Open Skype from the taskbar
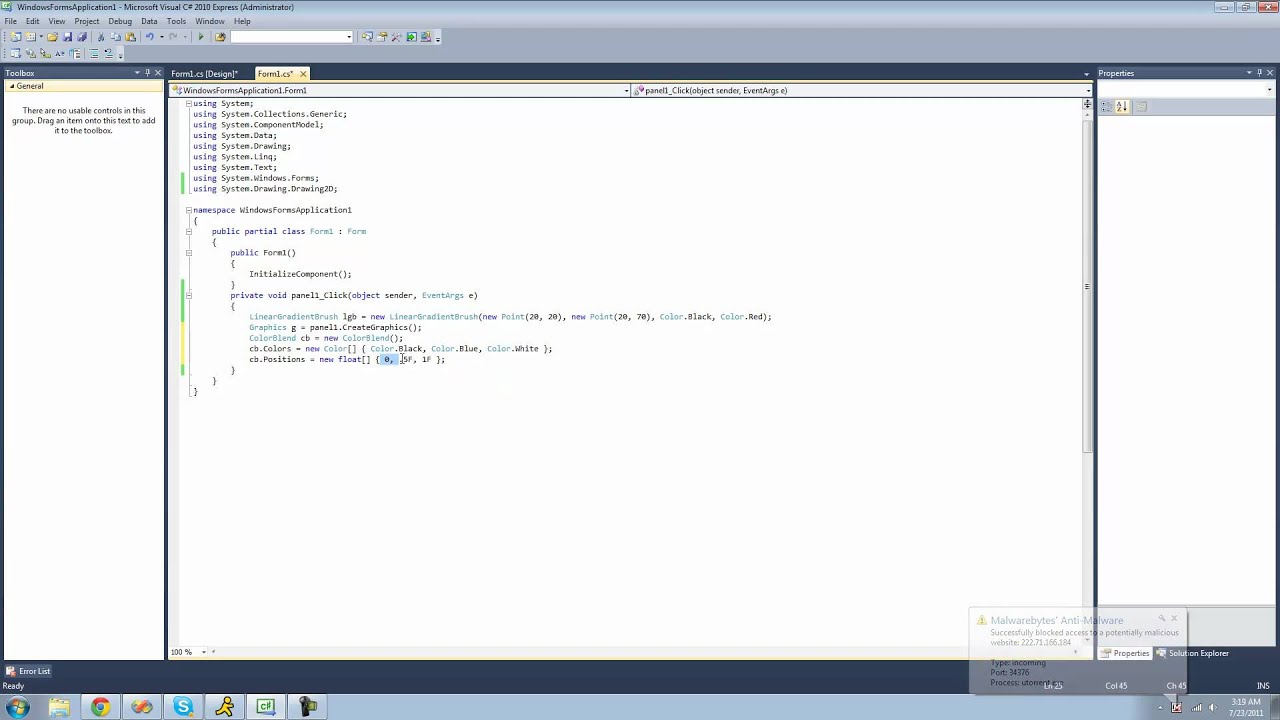The height and width of the screenshot is (720, 1280). pyautogui.click(x=183, y=707)
